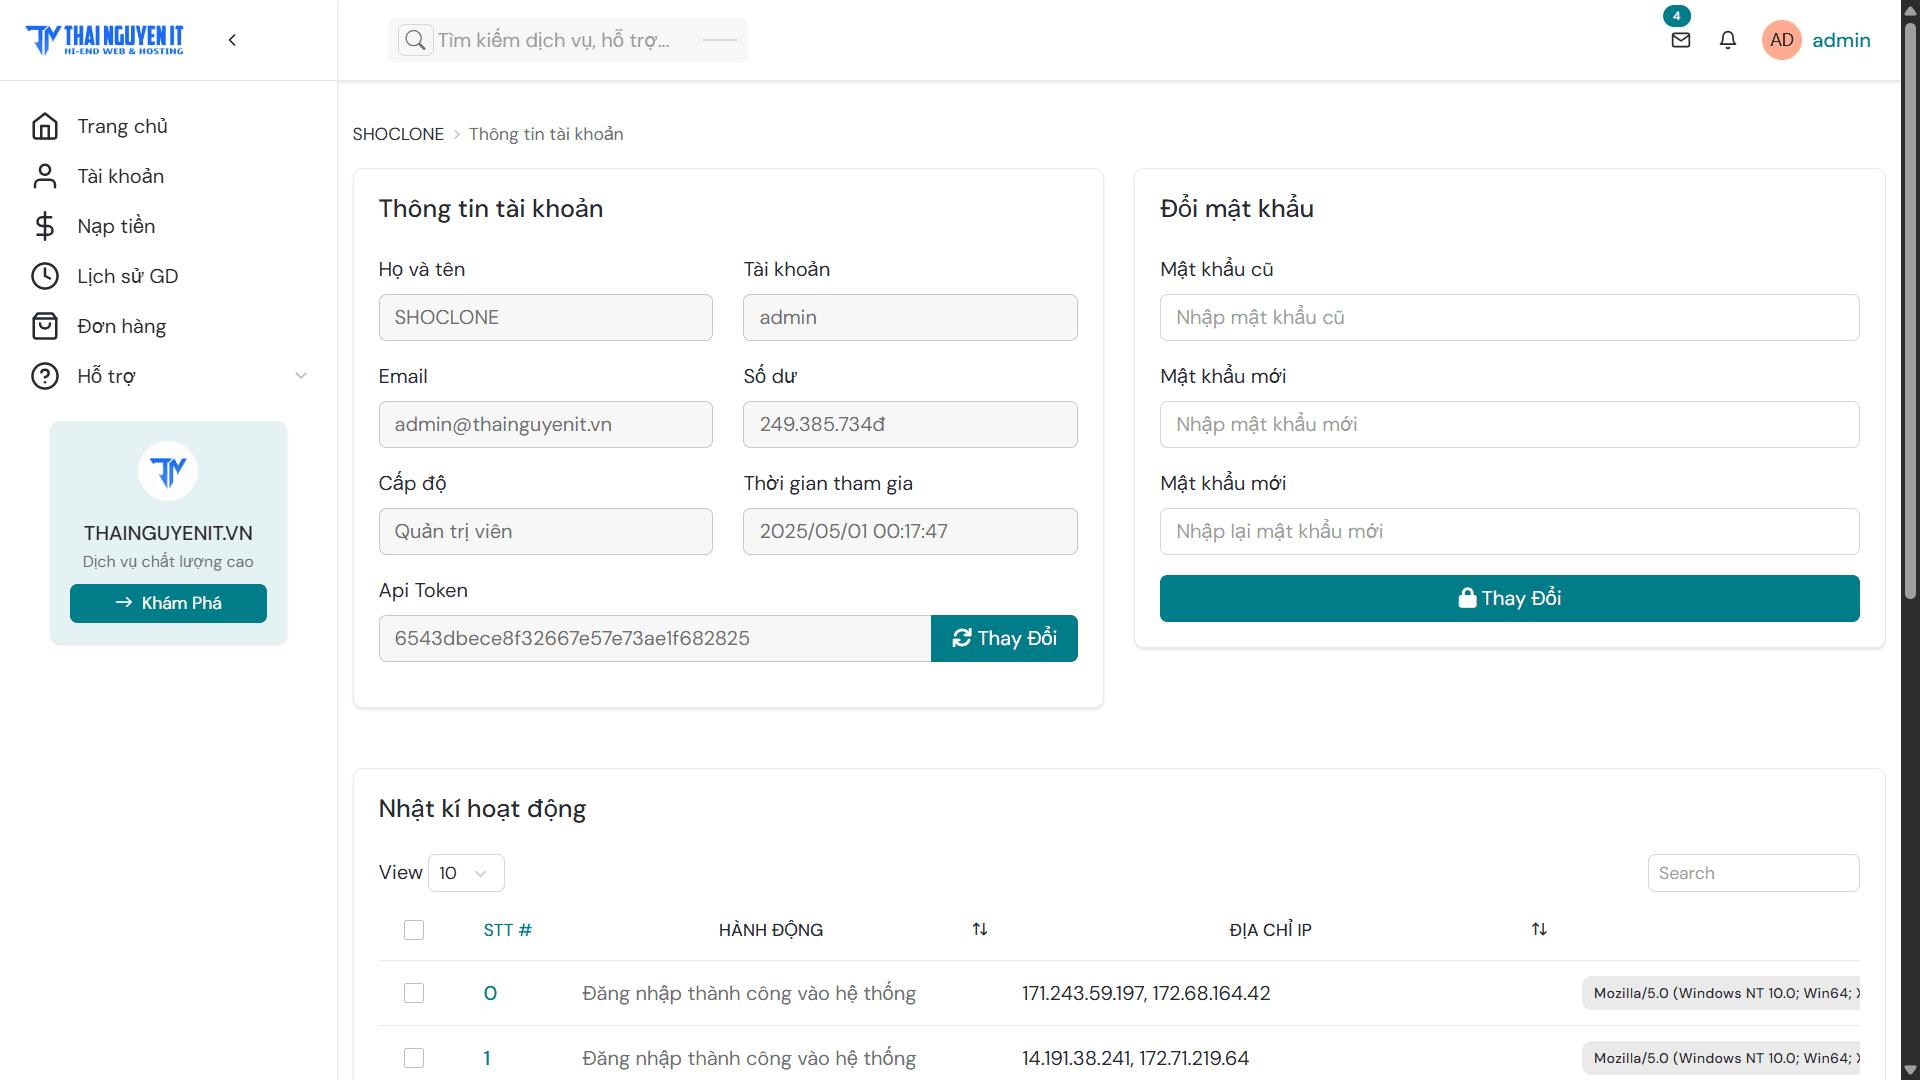Viewport: 1920px width, 1080px height.
Task: Click row number 0 in STT column
Action: pos(490,993)
